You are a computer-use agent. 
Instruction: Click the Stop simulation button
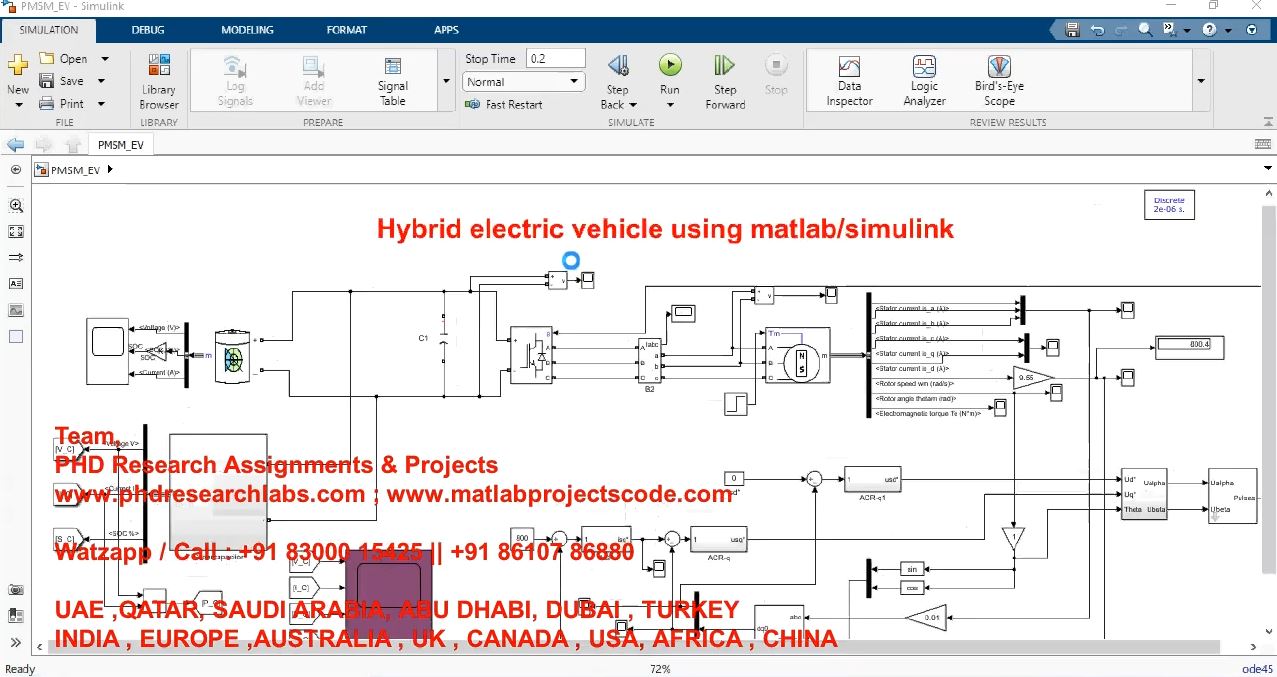pyautogui.click(x=776, y=76)
